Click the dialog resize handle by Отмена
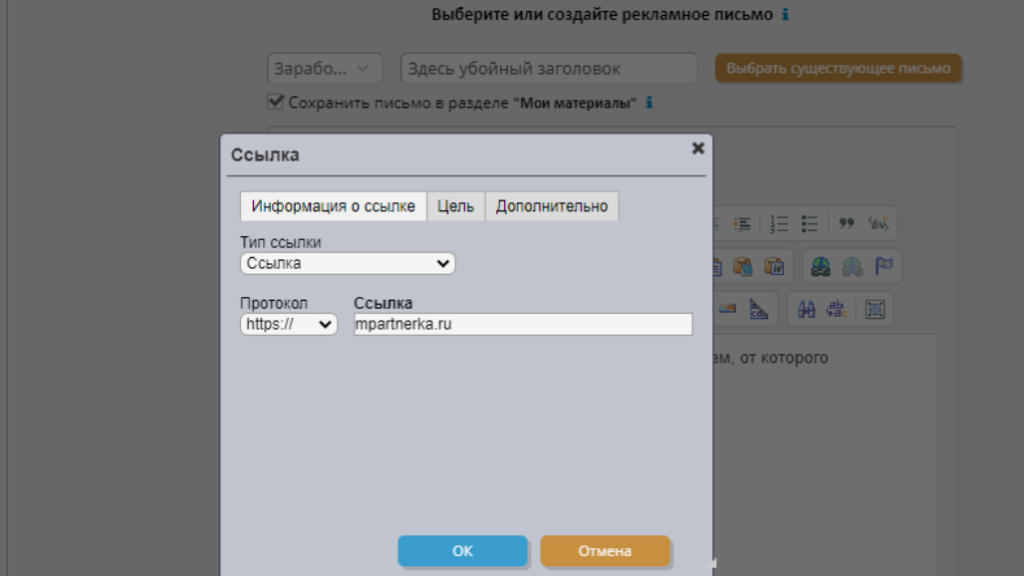Image resolution: width=1024 pixels, height=576 pixels. coord(713,562)
